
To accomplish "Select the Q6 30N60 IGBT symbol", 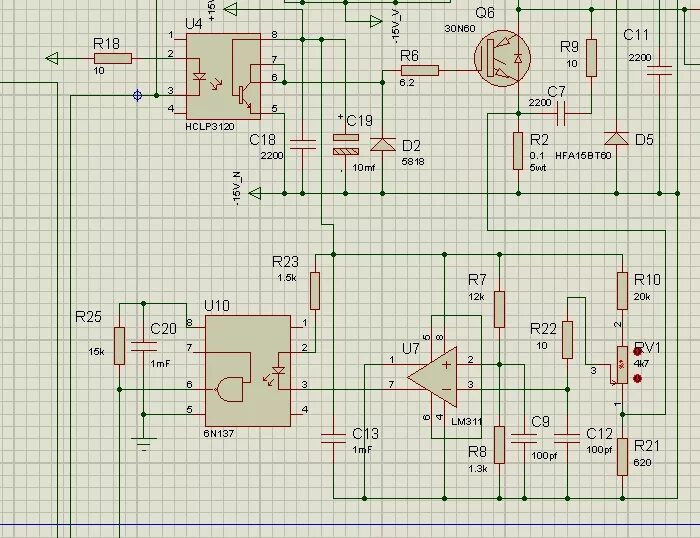I will click(x=502, y=58).
